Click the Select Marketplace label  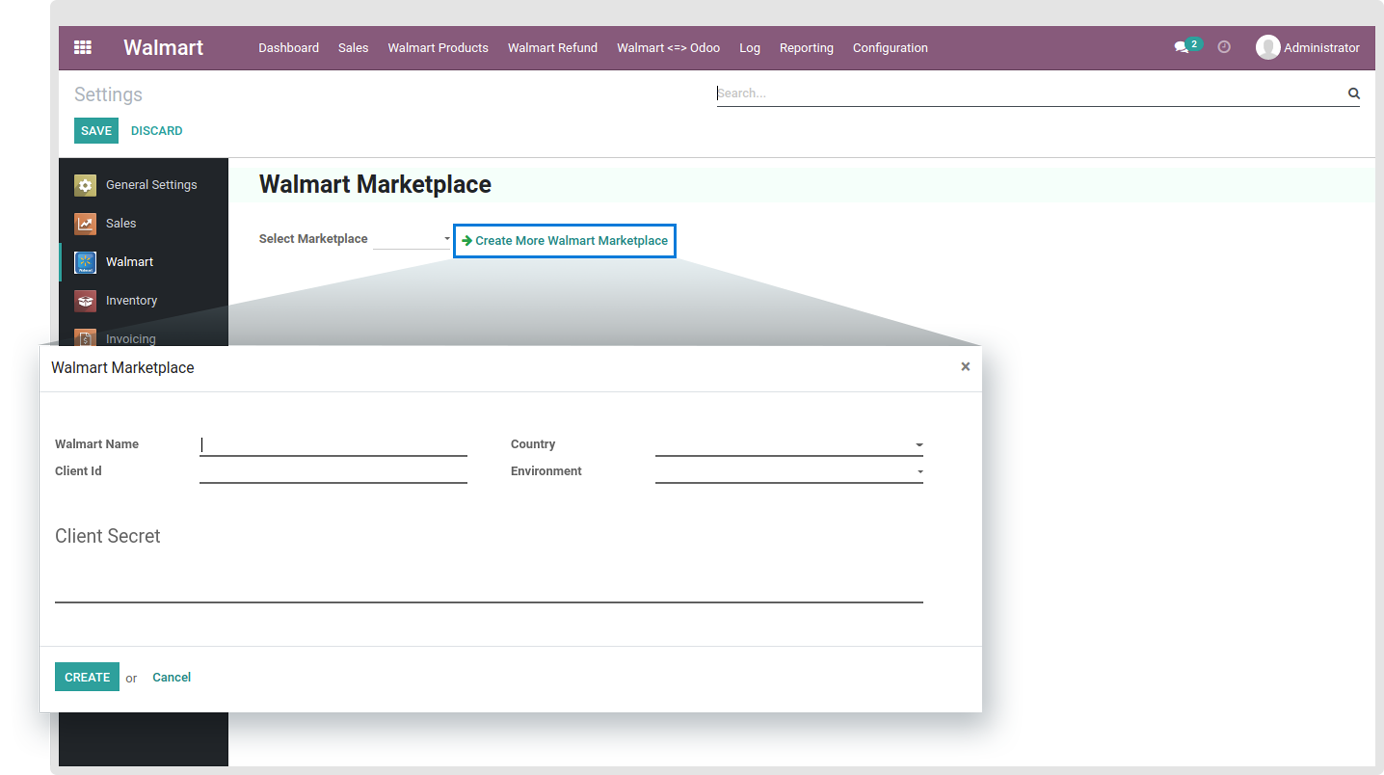313,239
